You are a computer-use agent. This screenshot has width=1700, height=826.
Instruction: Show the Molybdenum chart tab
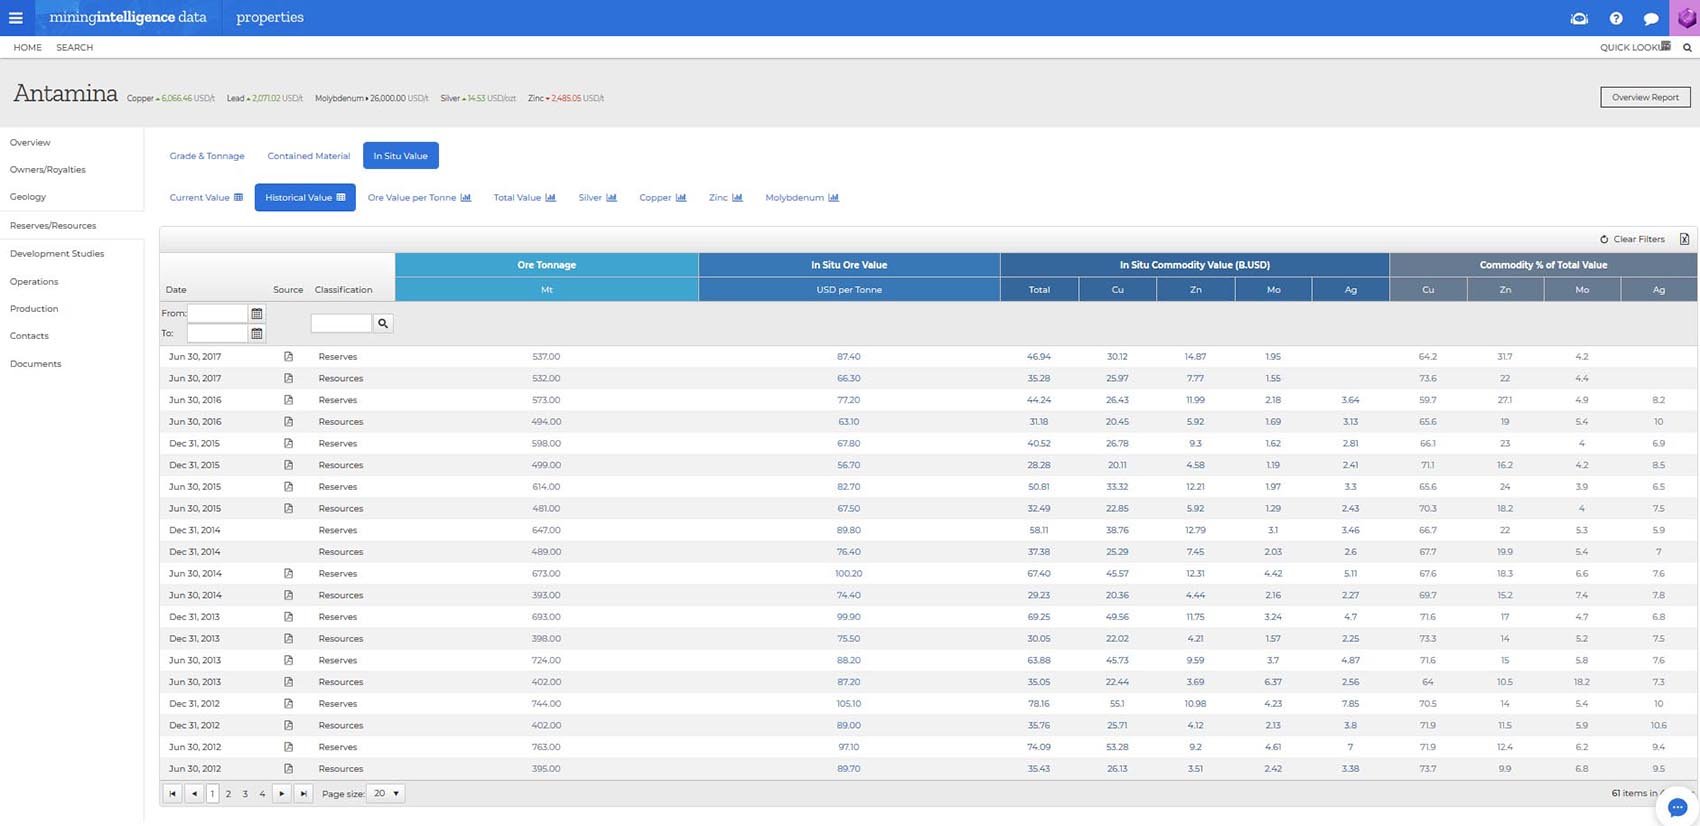[802, 198]
